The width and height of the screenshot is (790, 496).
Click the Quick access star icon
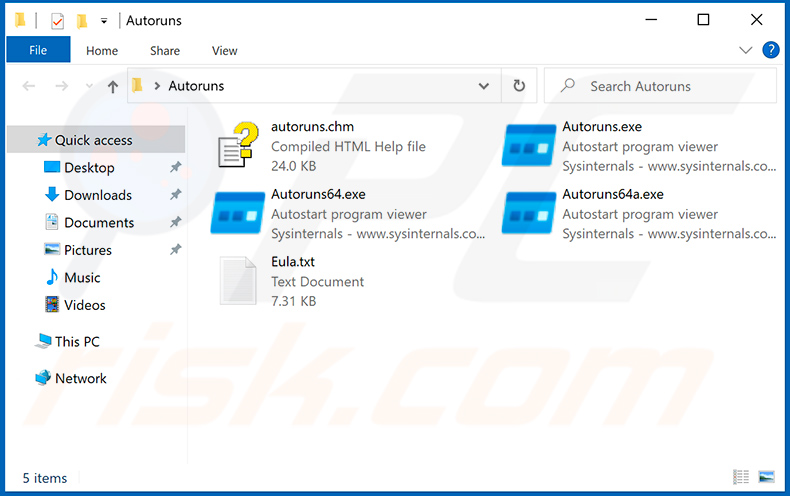click(x=44, y=140)
